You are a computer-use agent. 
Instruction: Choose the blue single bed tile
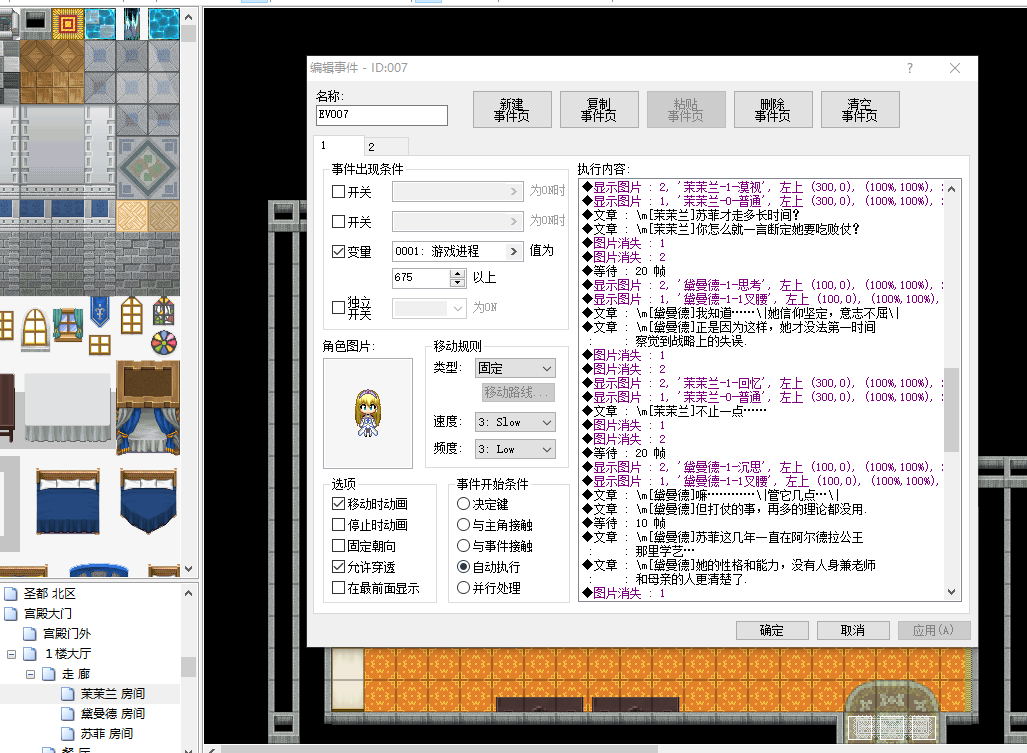click(x=68, y=502)
